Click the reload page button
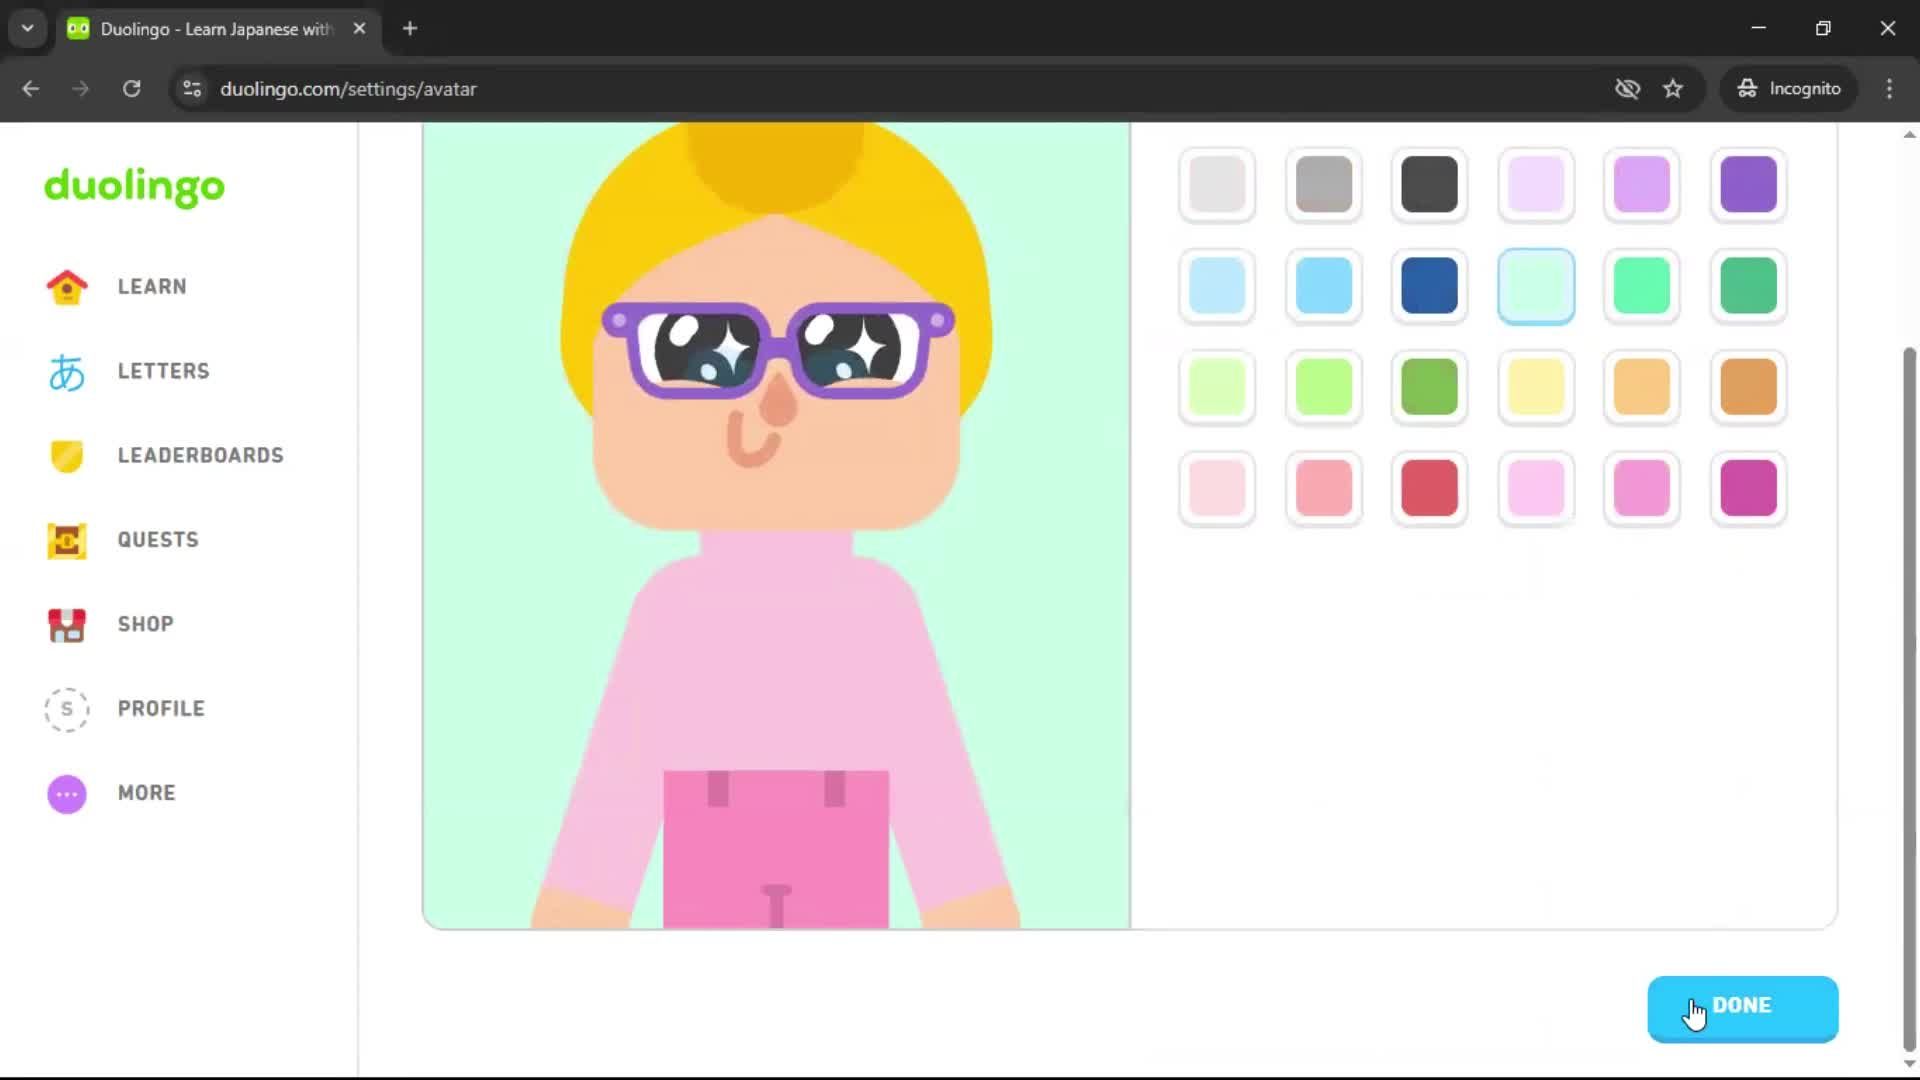The width and height of the screenshot is (1920, 1080). (131, 89)
